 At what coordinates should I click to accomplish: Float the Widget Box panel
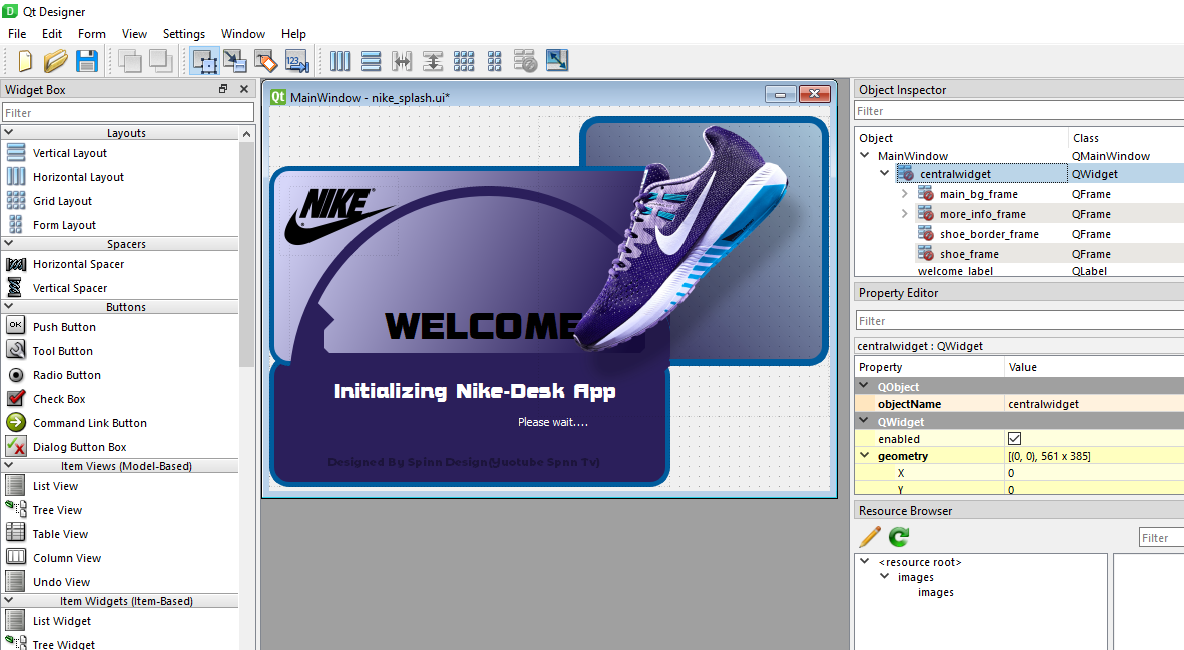(x=223, y=89)
